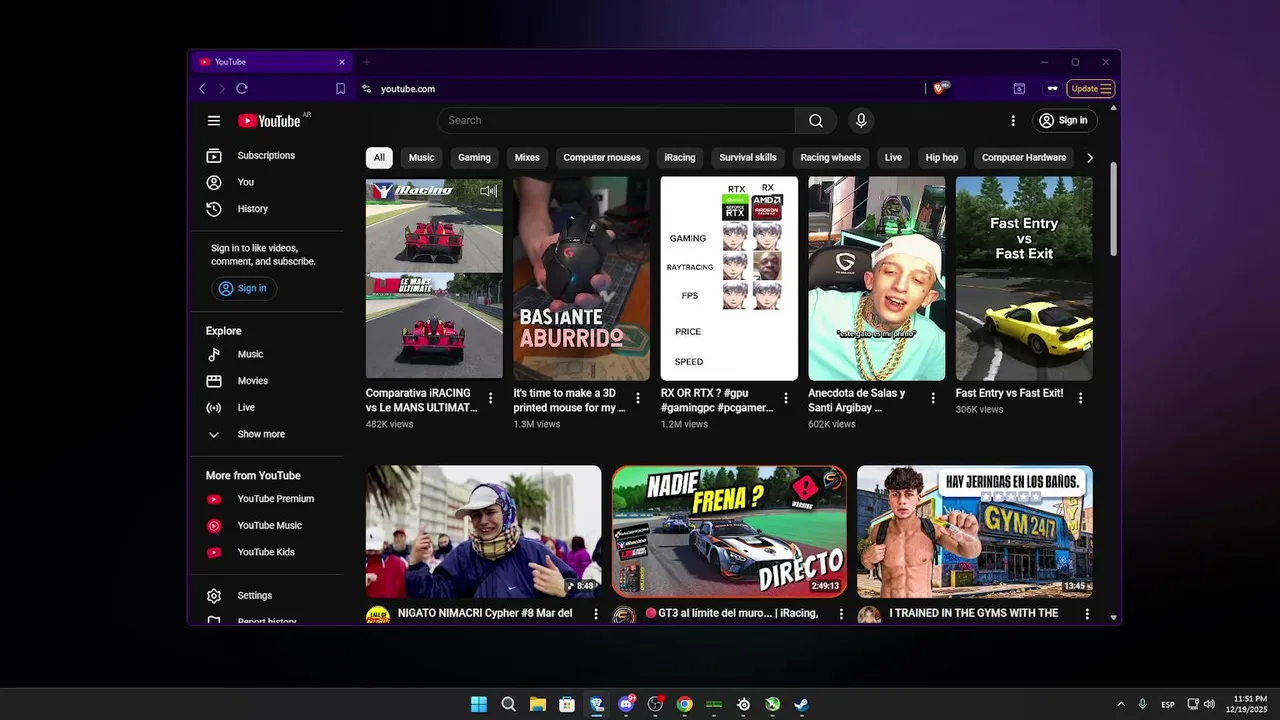Select the Computer mouses filter chip
The image size is (1280, 720).
[602, 158]
